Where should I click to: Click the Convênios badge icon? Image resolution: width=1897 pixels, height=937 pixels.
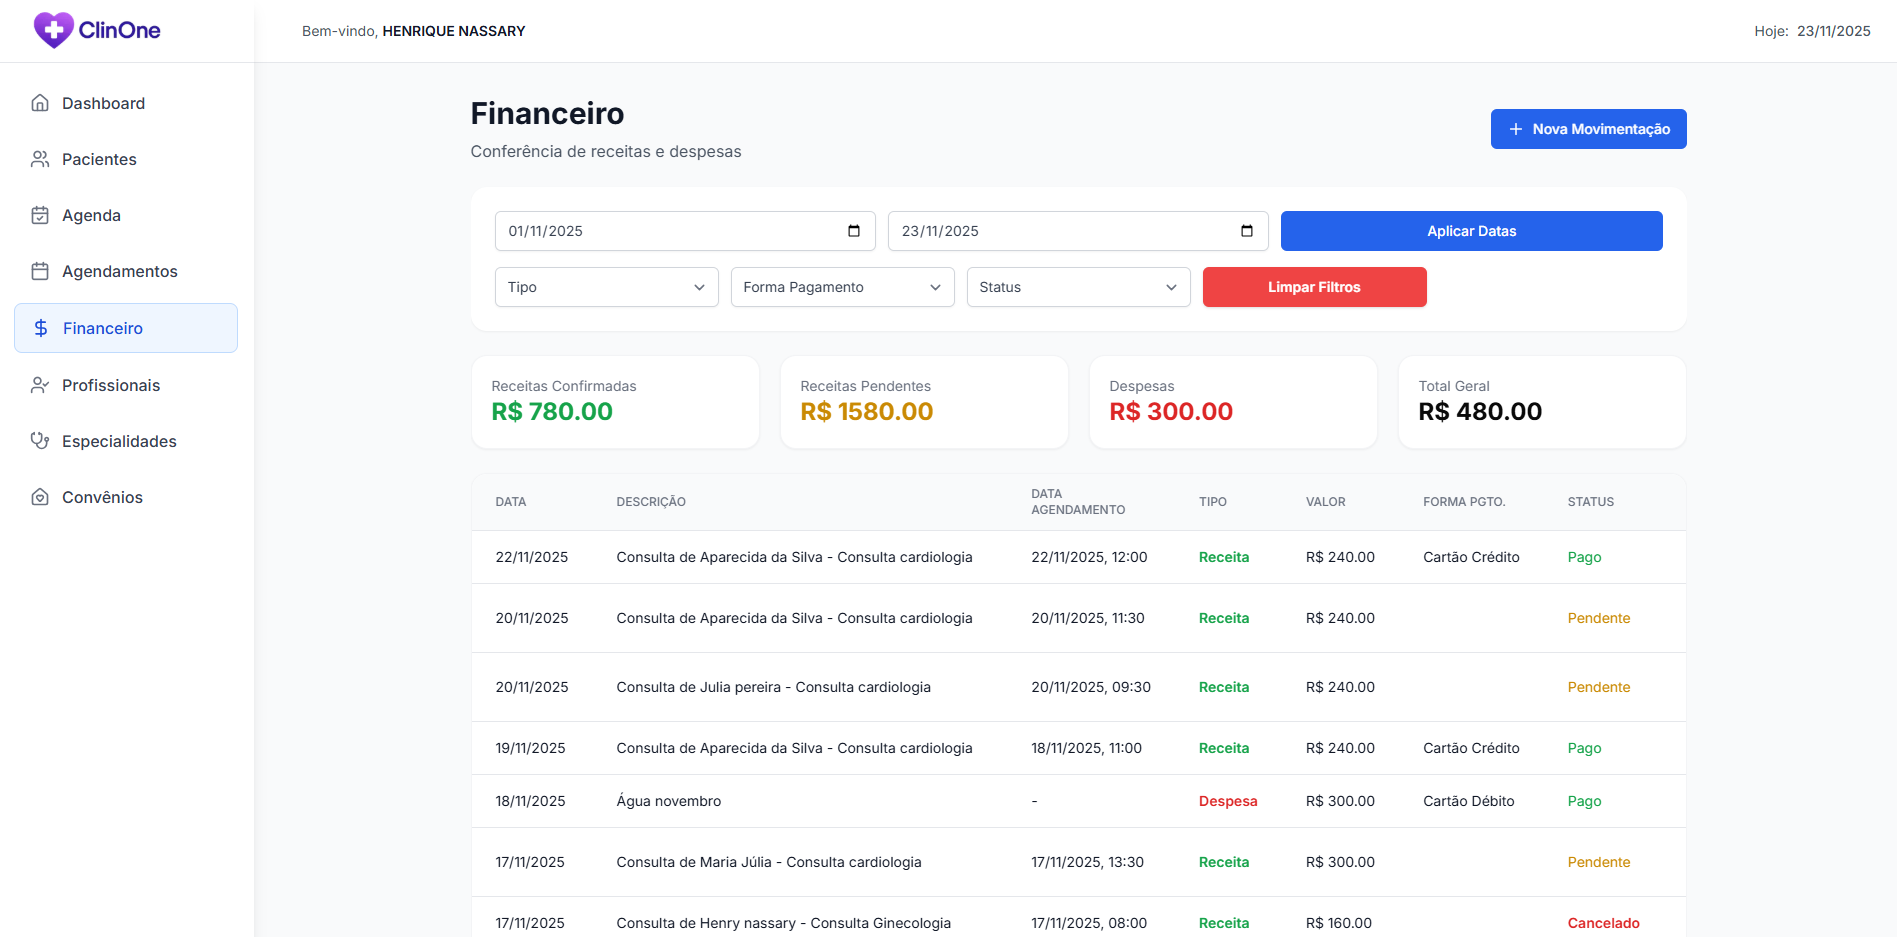[40, 497]
